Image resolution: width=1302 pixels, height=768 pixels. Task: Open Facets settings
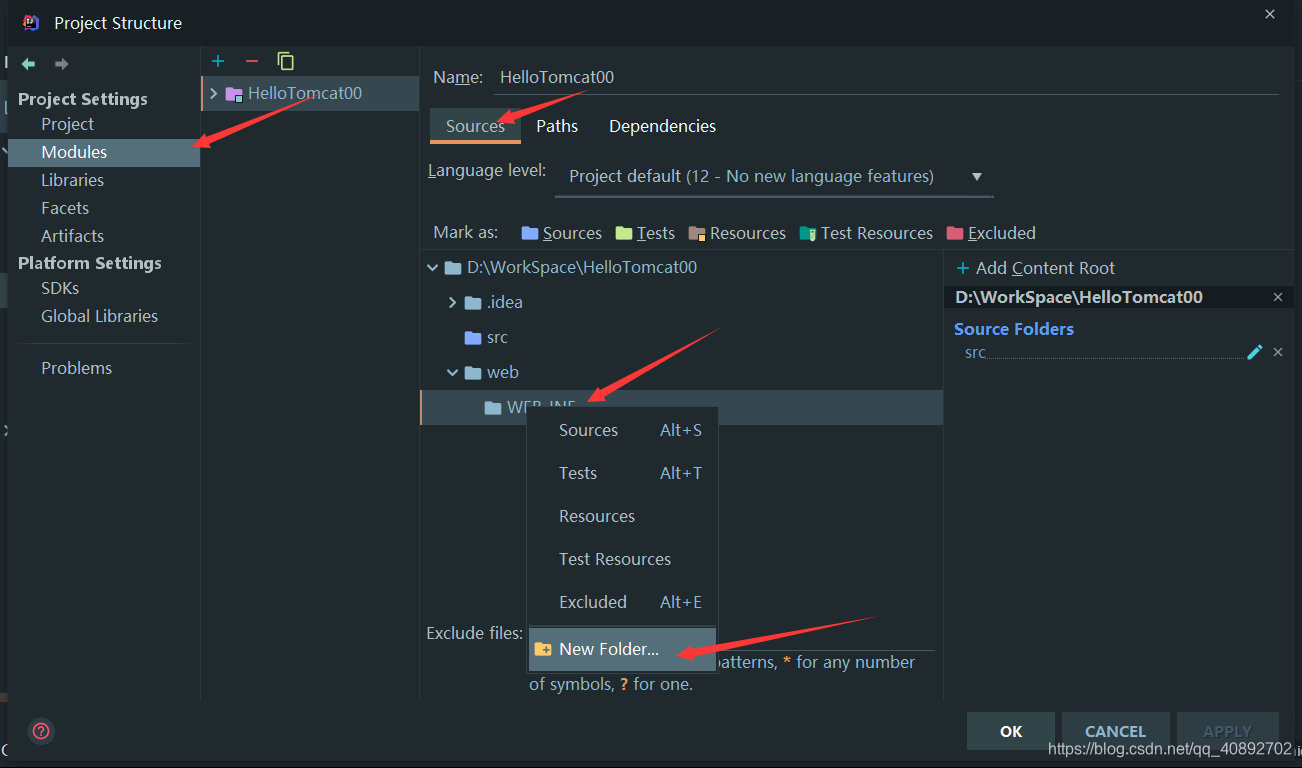(65, 208)
